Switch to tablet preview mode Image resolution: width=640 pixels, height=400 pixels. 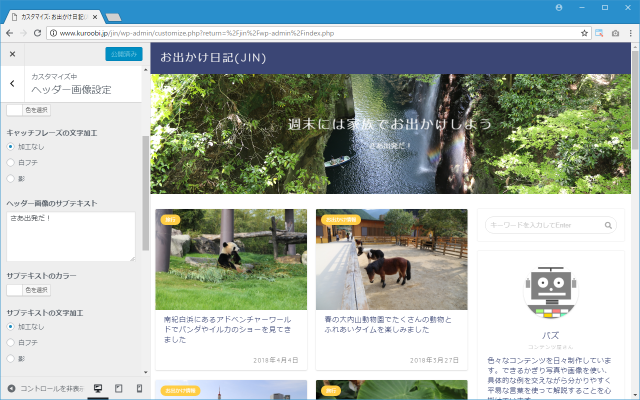tap(118, 388)
